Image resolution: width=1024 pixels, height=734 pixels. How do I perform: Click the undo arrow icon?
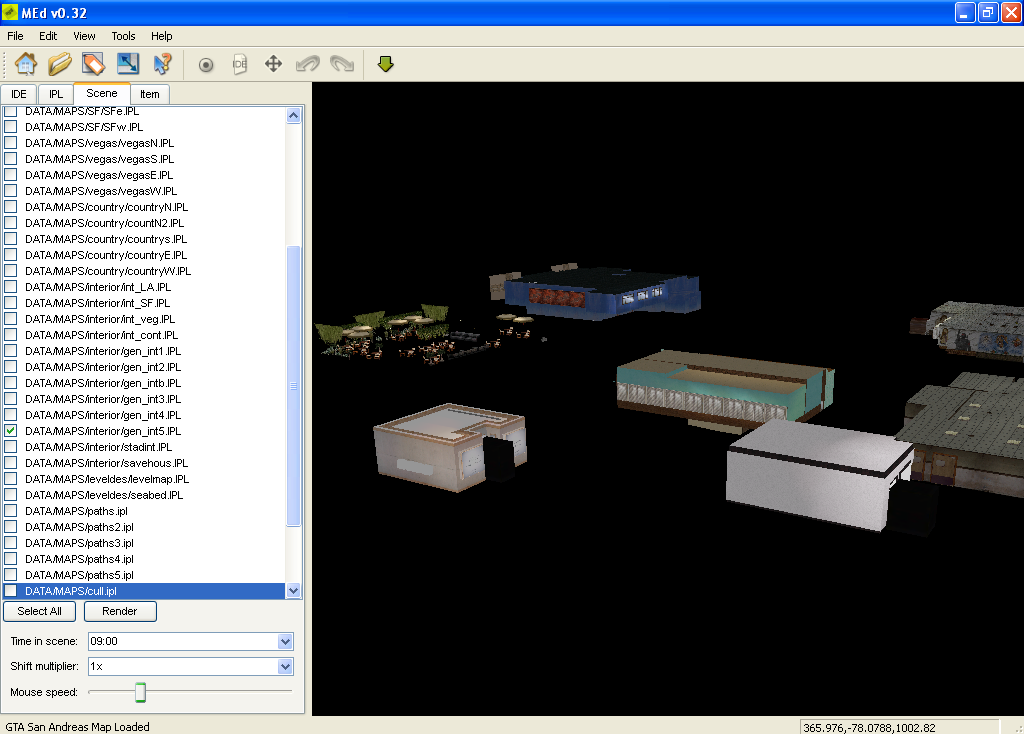[x=308, y=64]
